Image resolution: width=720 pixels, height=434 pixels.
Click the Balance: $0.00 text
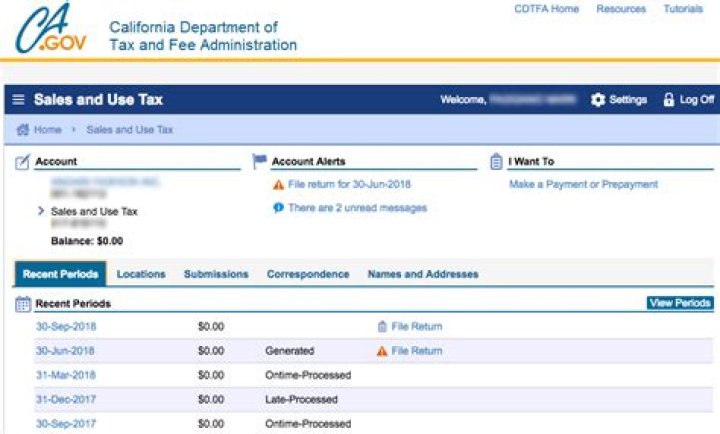[x=87, y=241]
